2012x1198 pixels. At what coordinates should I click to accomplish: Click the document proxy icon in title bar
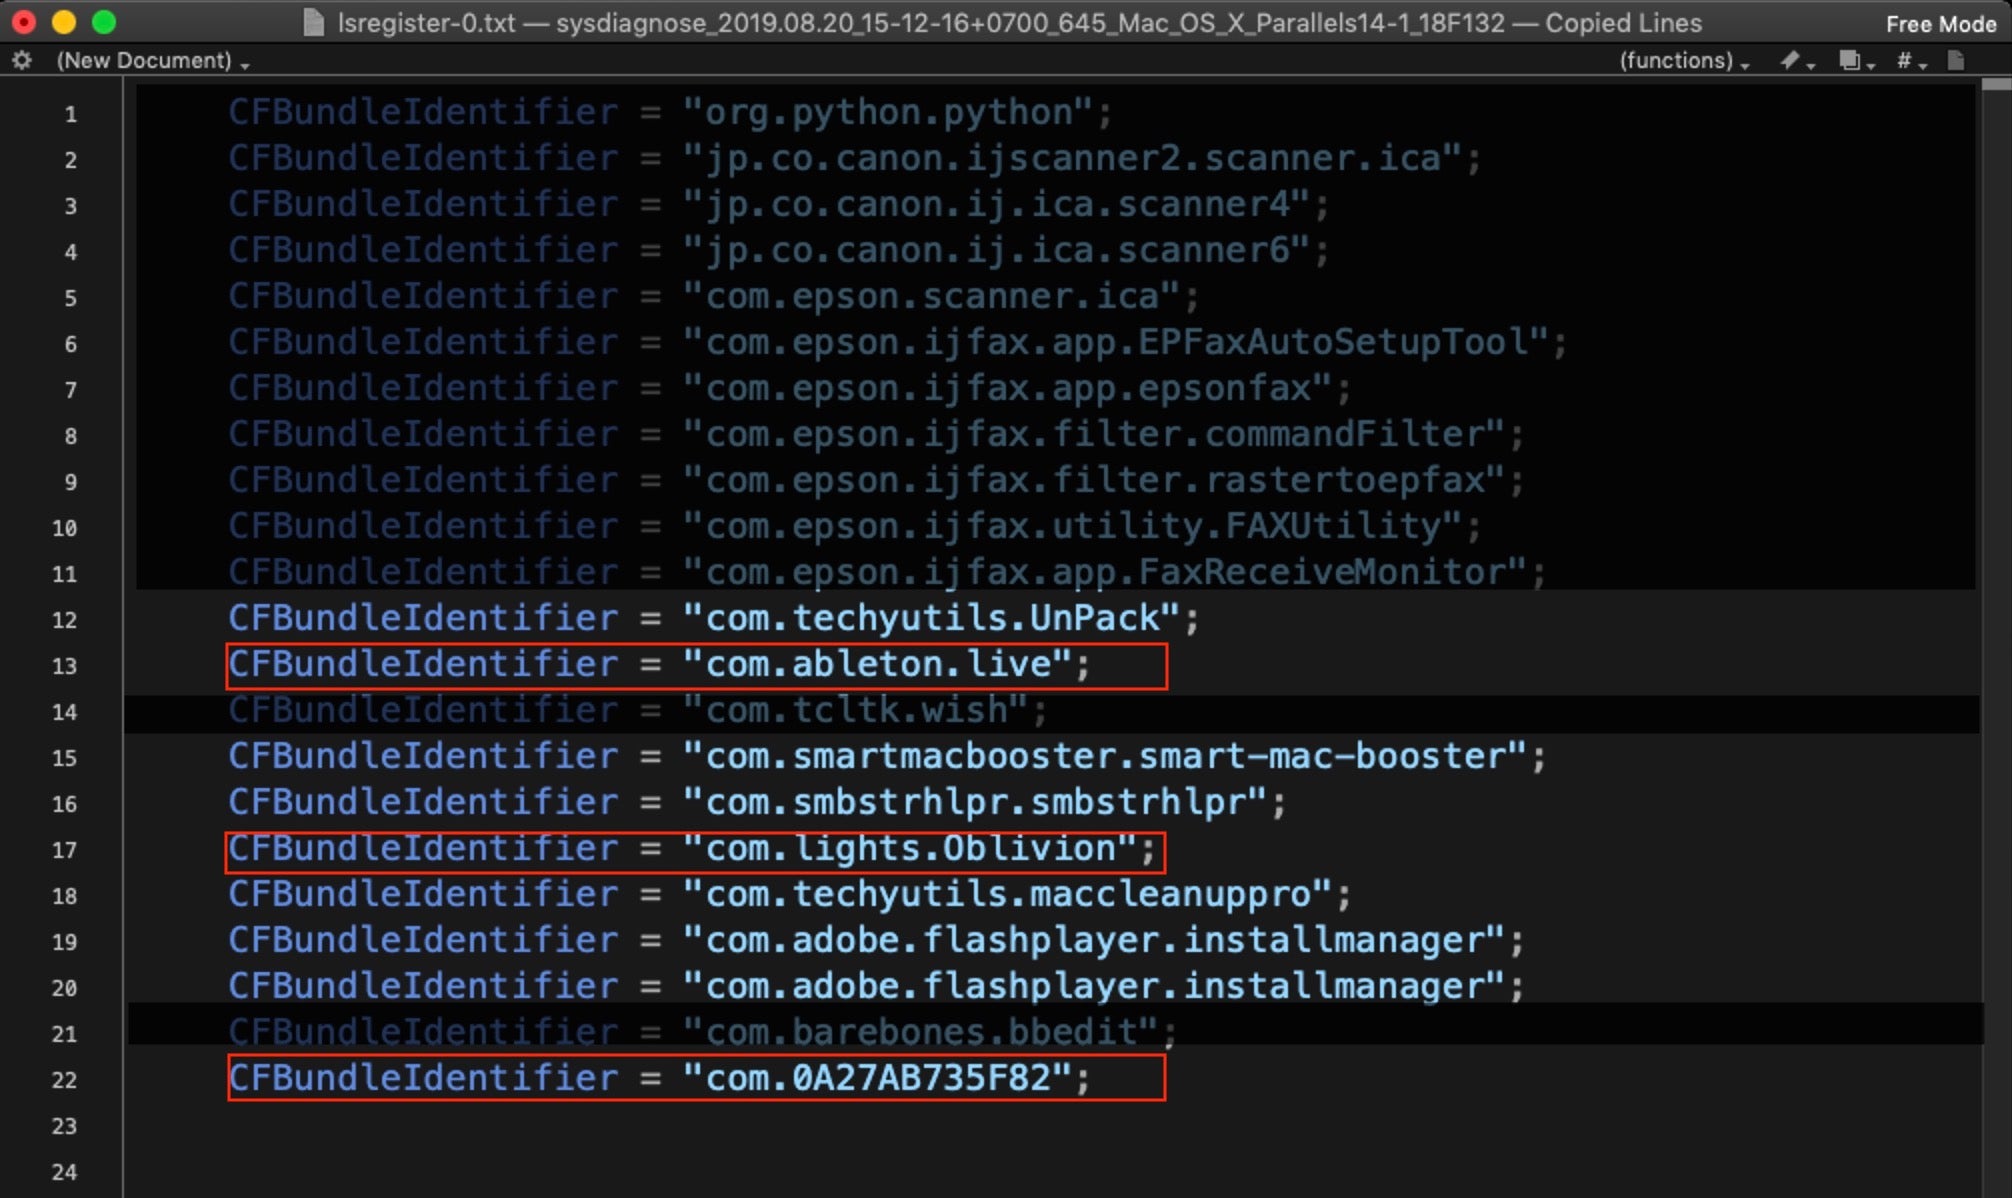pyautogui.click(x=314, y=22)
